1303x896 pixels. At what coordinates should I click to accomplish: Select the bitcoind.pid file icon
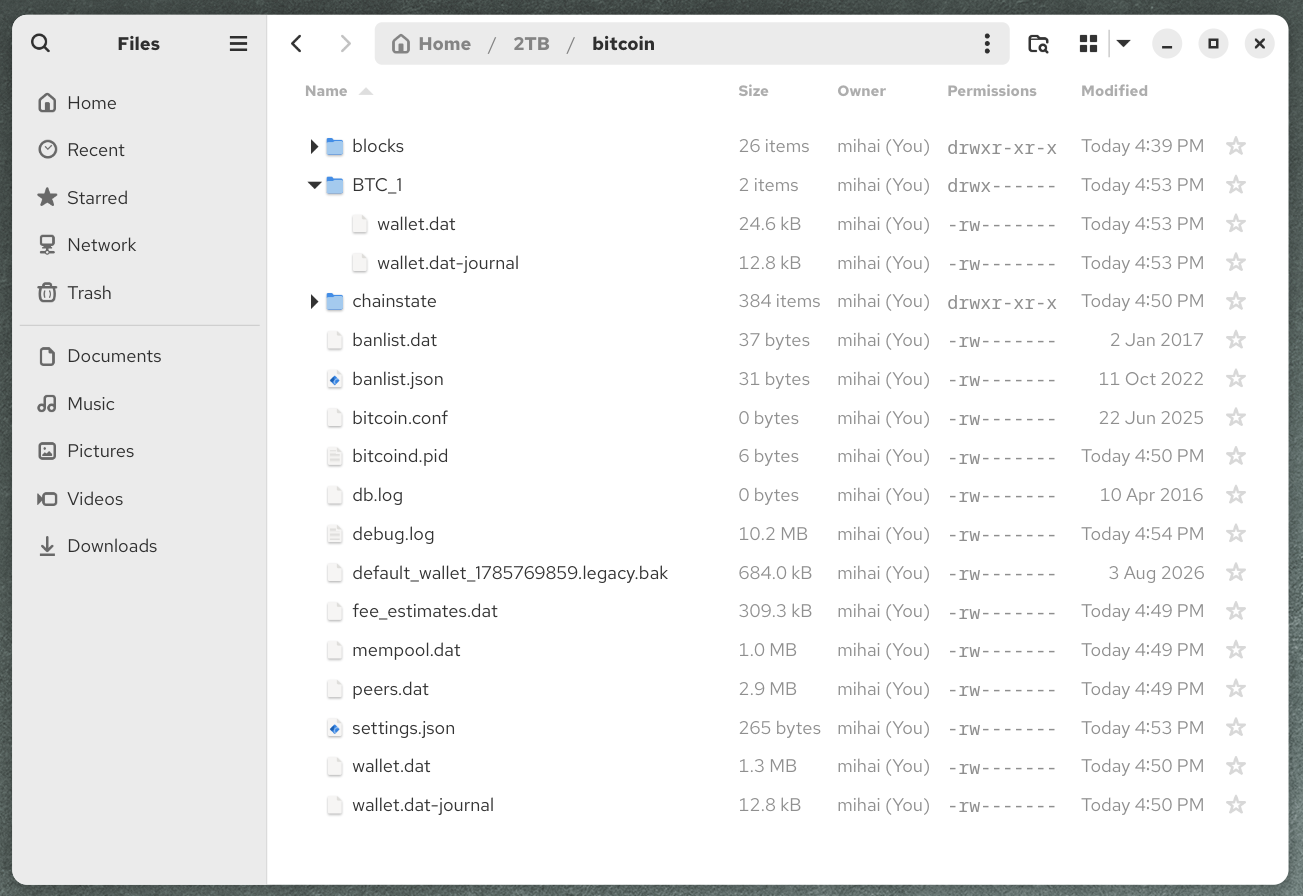pyautogui.click(x=335, y=456)
